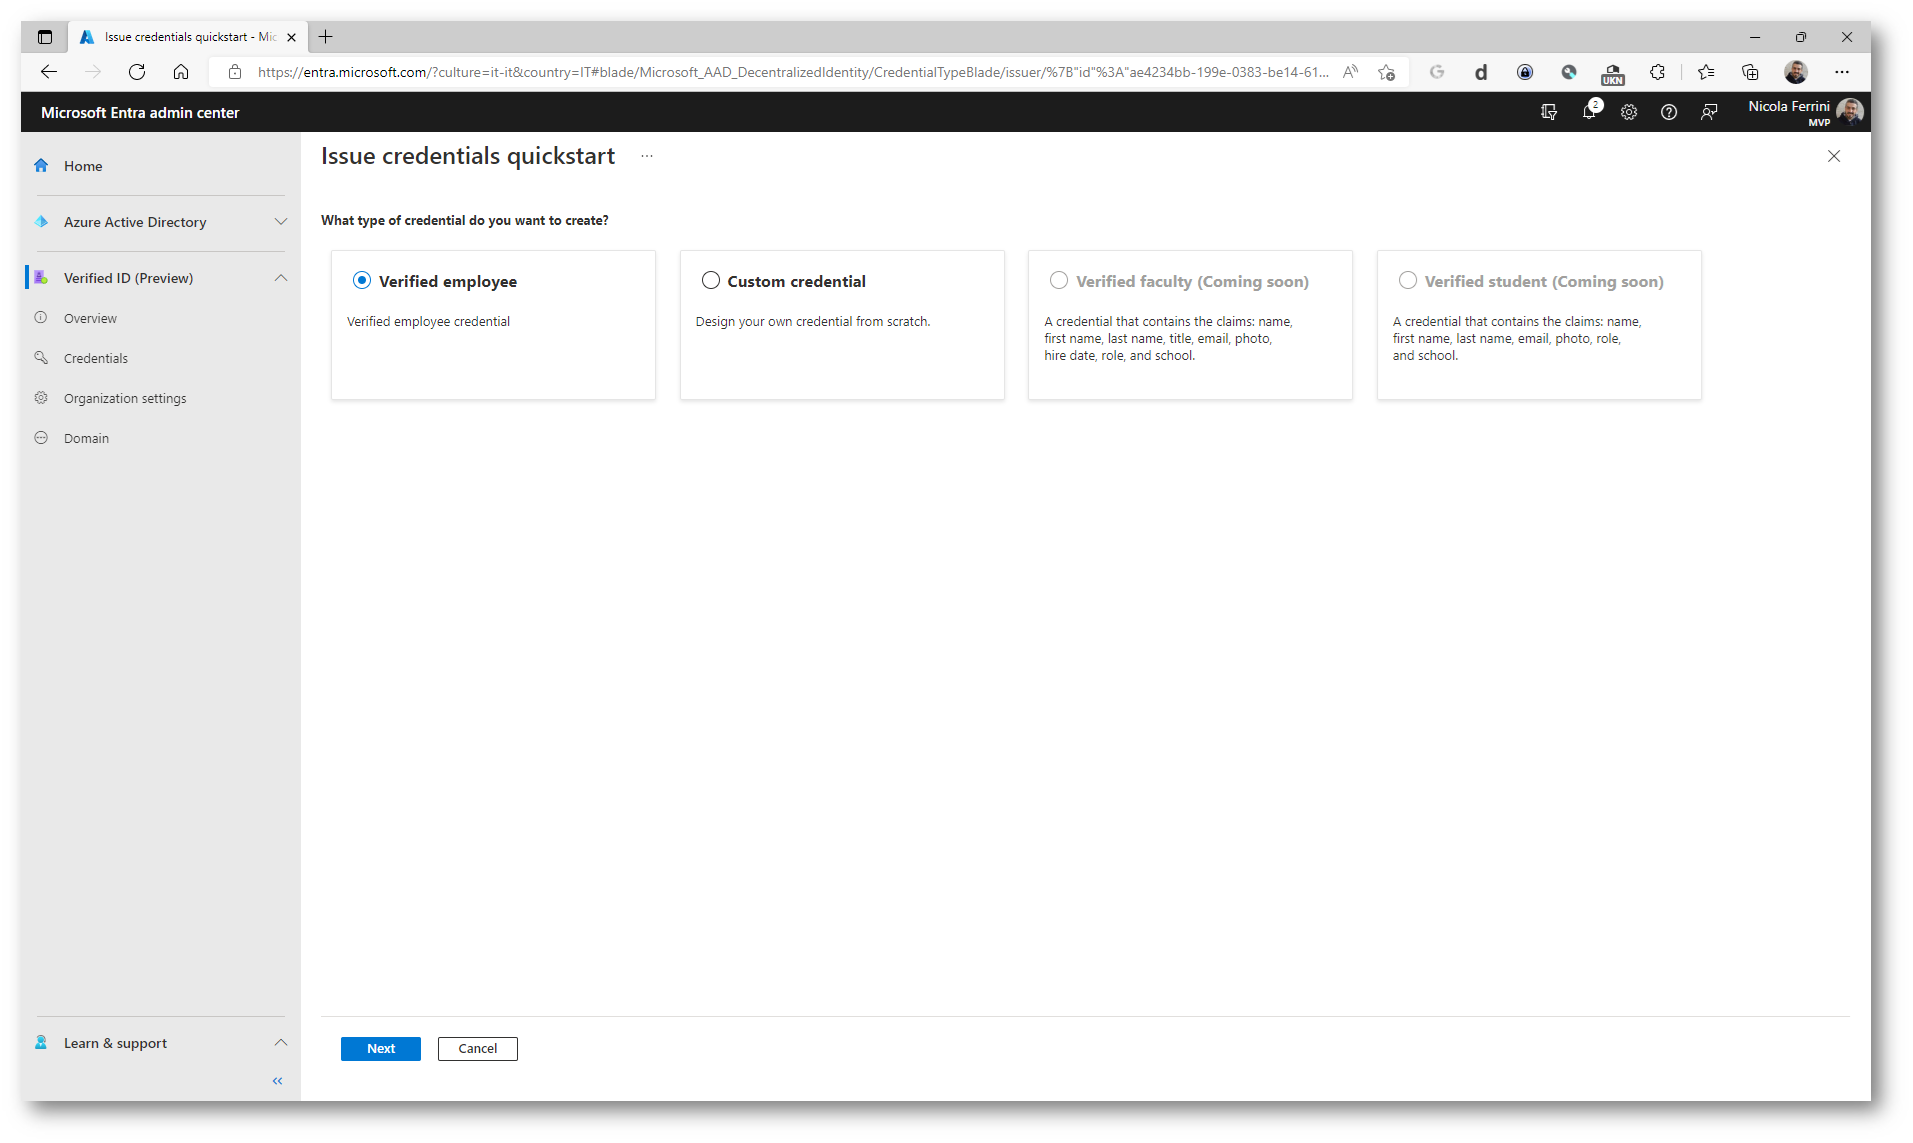The height and width of the screenshot is (1143, 1913).
Task: Click the UKN extension icon
Action: pyautogui.click(x=1612, y=73)
